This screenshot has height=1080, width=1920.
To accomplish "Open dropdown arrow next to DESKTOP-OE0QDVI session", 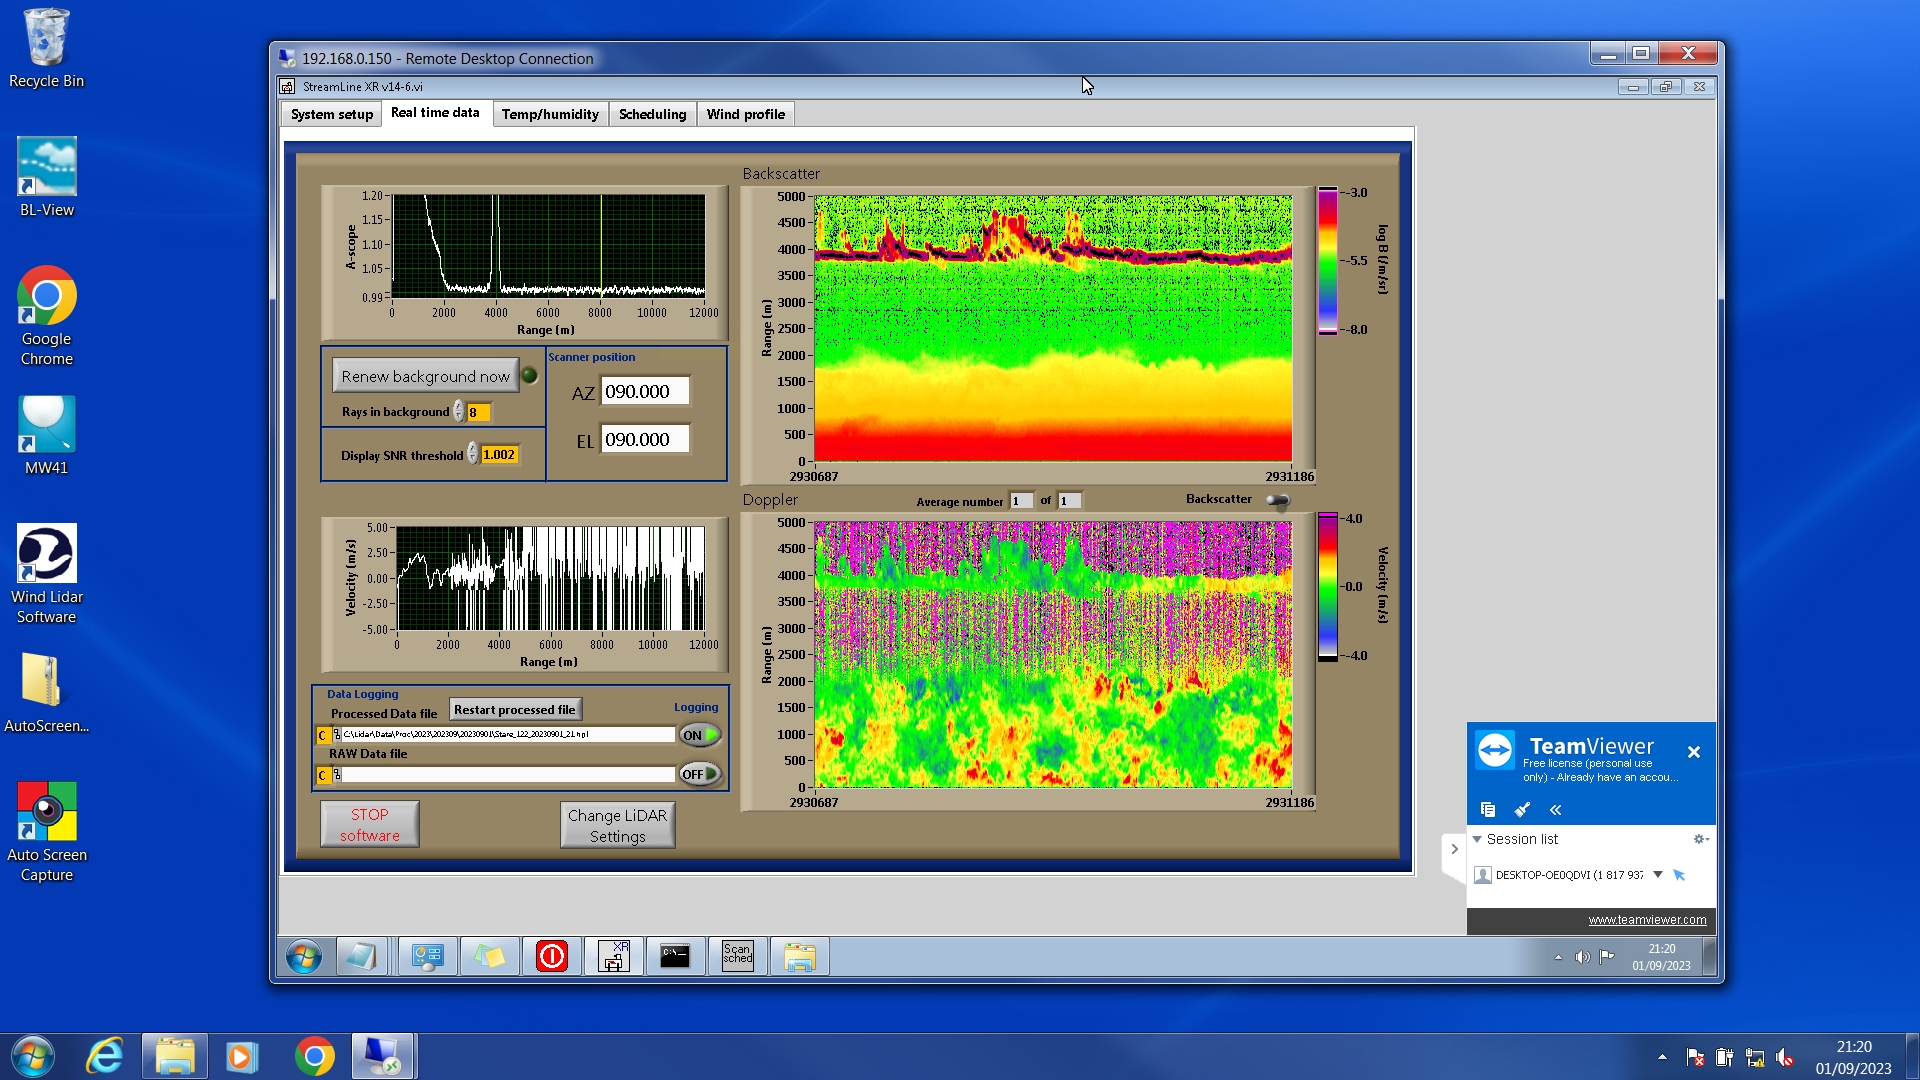I will tap(1657, 874).
